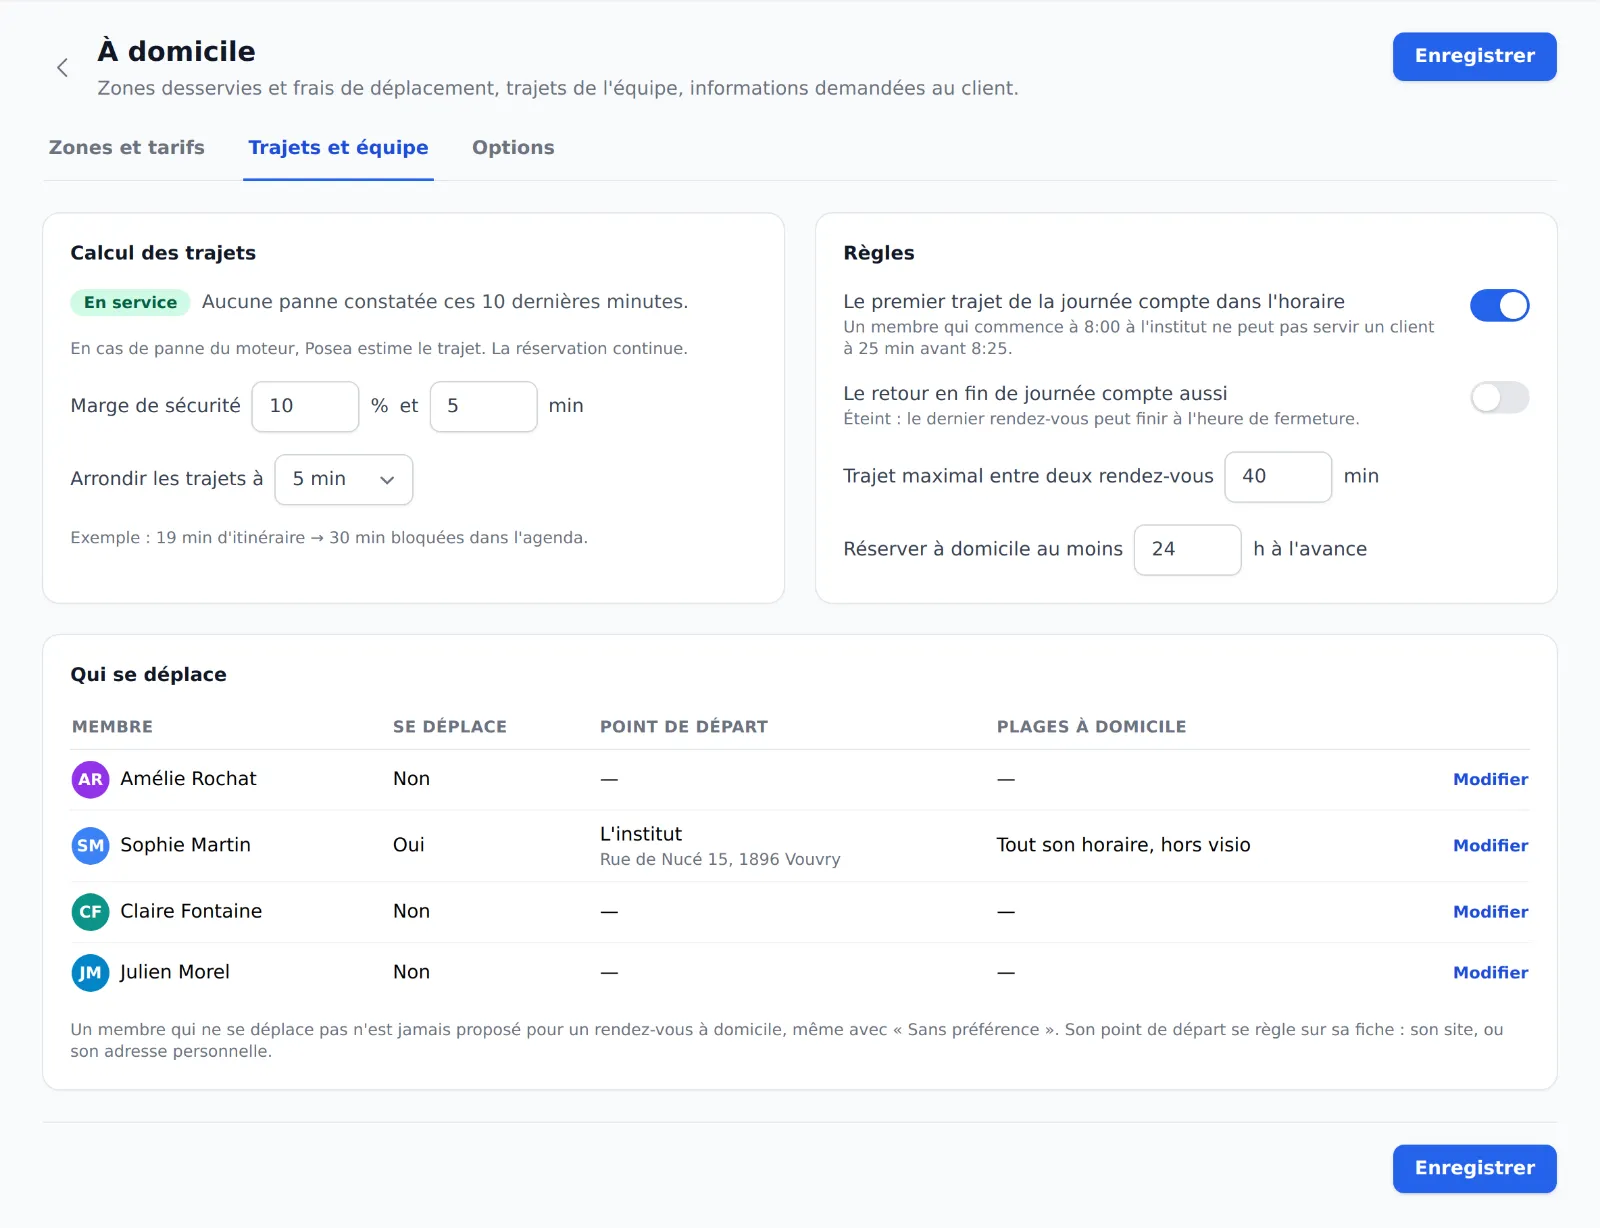Focus the advance booking hours field

click(1187, 550)
